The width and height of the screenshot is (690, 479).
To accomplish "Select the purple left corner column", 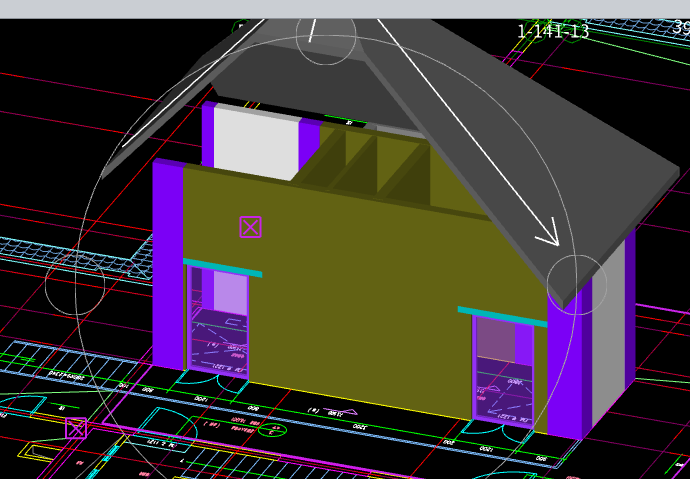I will click(x=168, y=264).
